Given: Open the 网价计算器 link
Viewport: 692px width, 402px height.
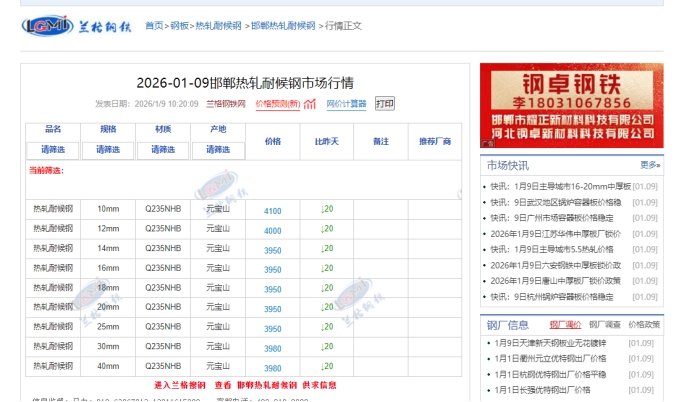Looking at the screenshot, I should coord(346,104).
